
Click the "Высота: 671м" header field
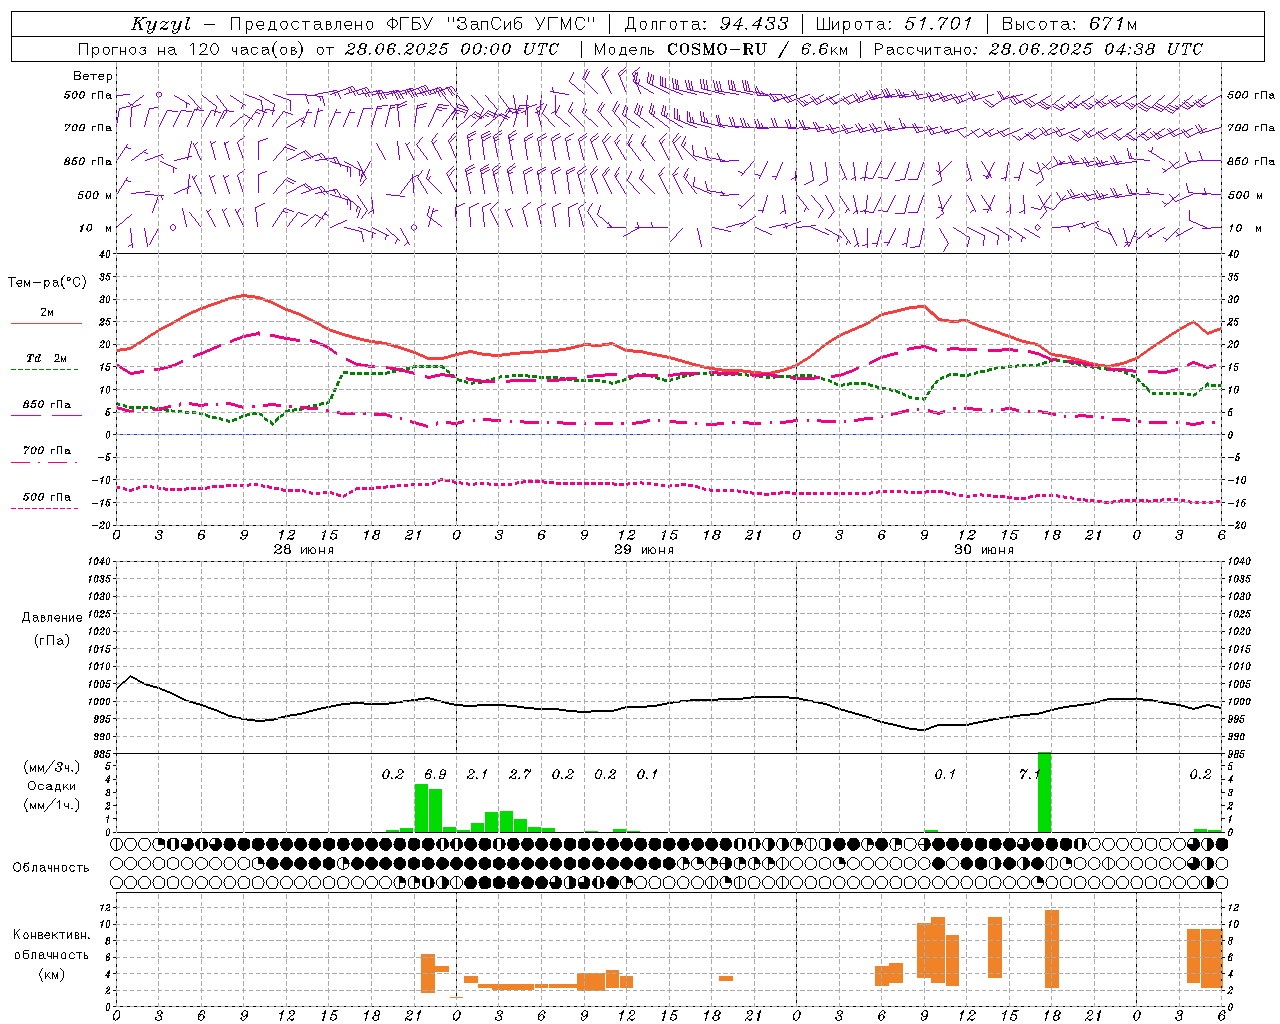click(x=1069, y=24)
